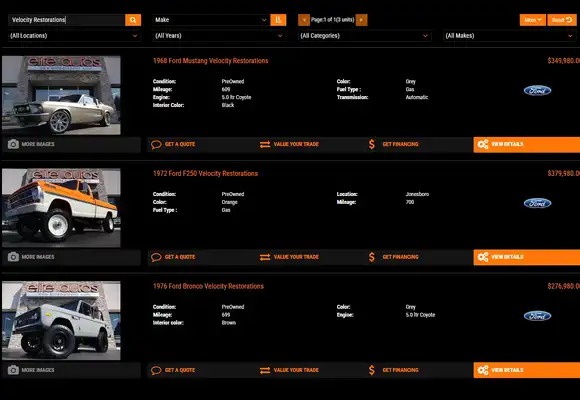Open the Make sort-by dropdown
This screenshot has width=580, height=400.
click(x=211, y=20)
